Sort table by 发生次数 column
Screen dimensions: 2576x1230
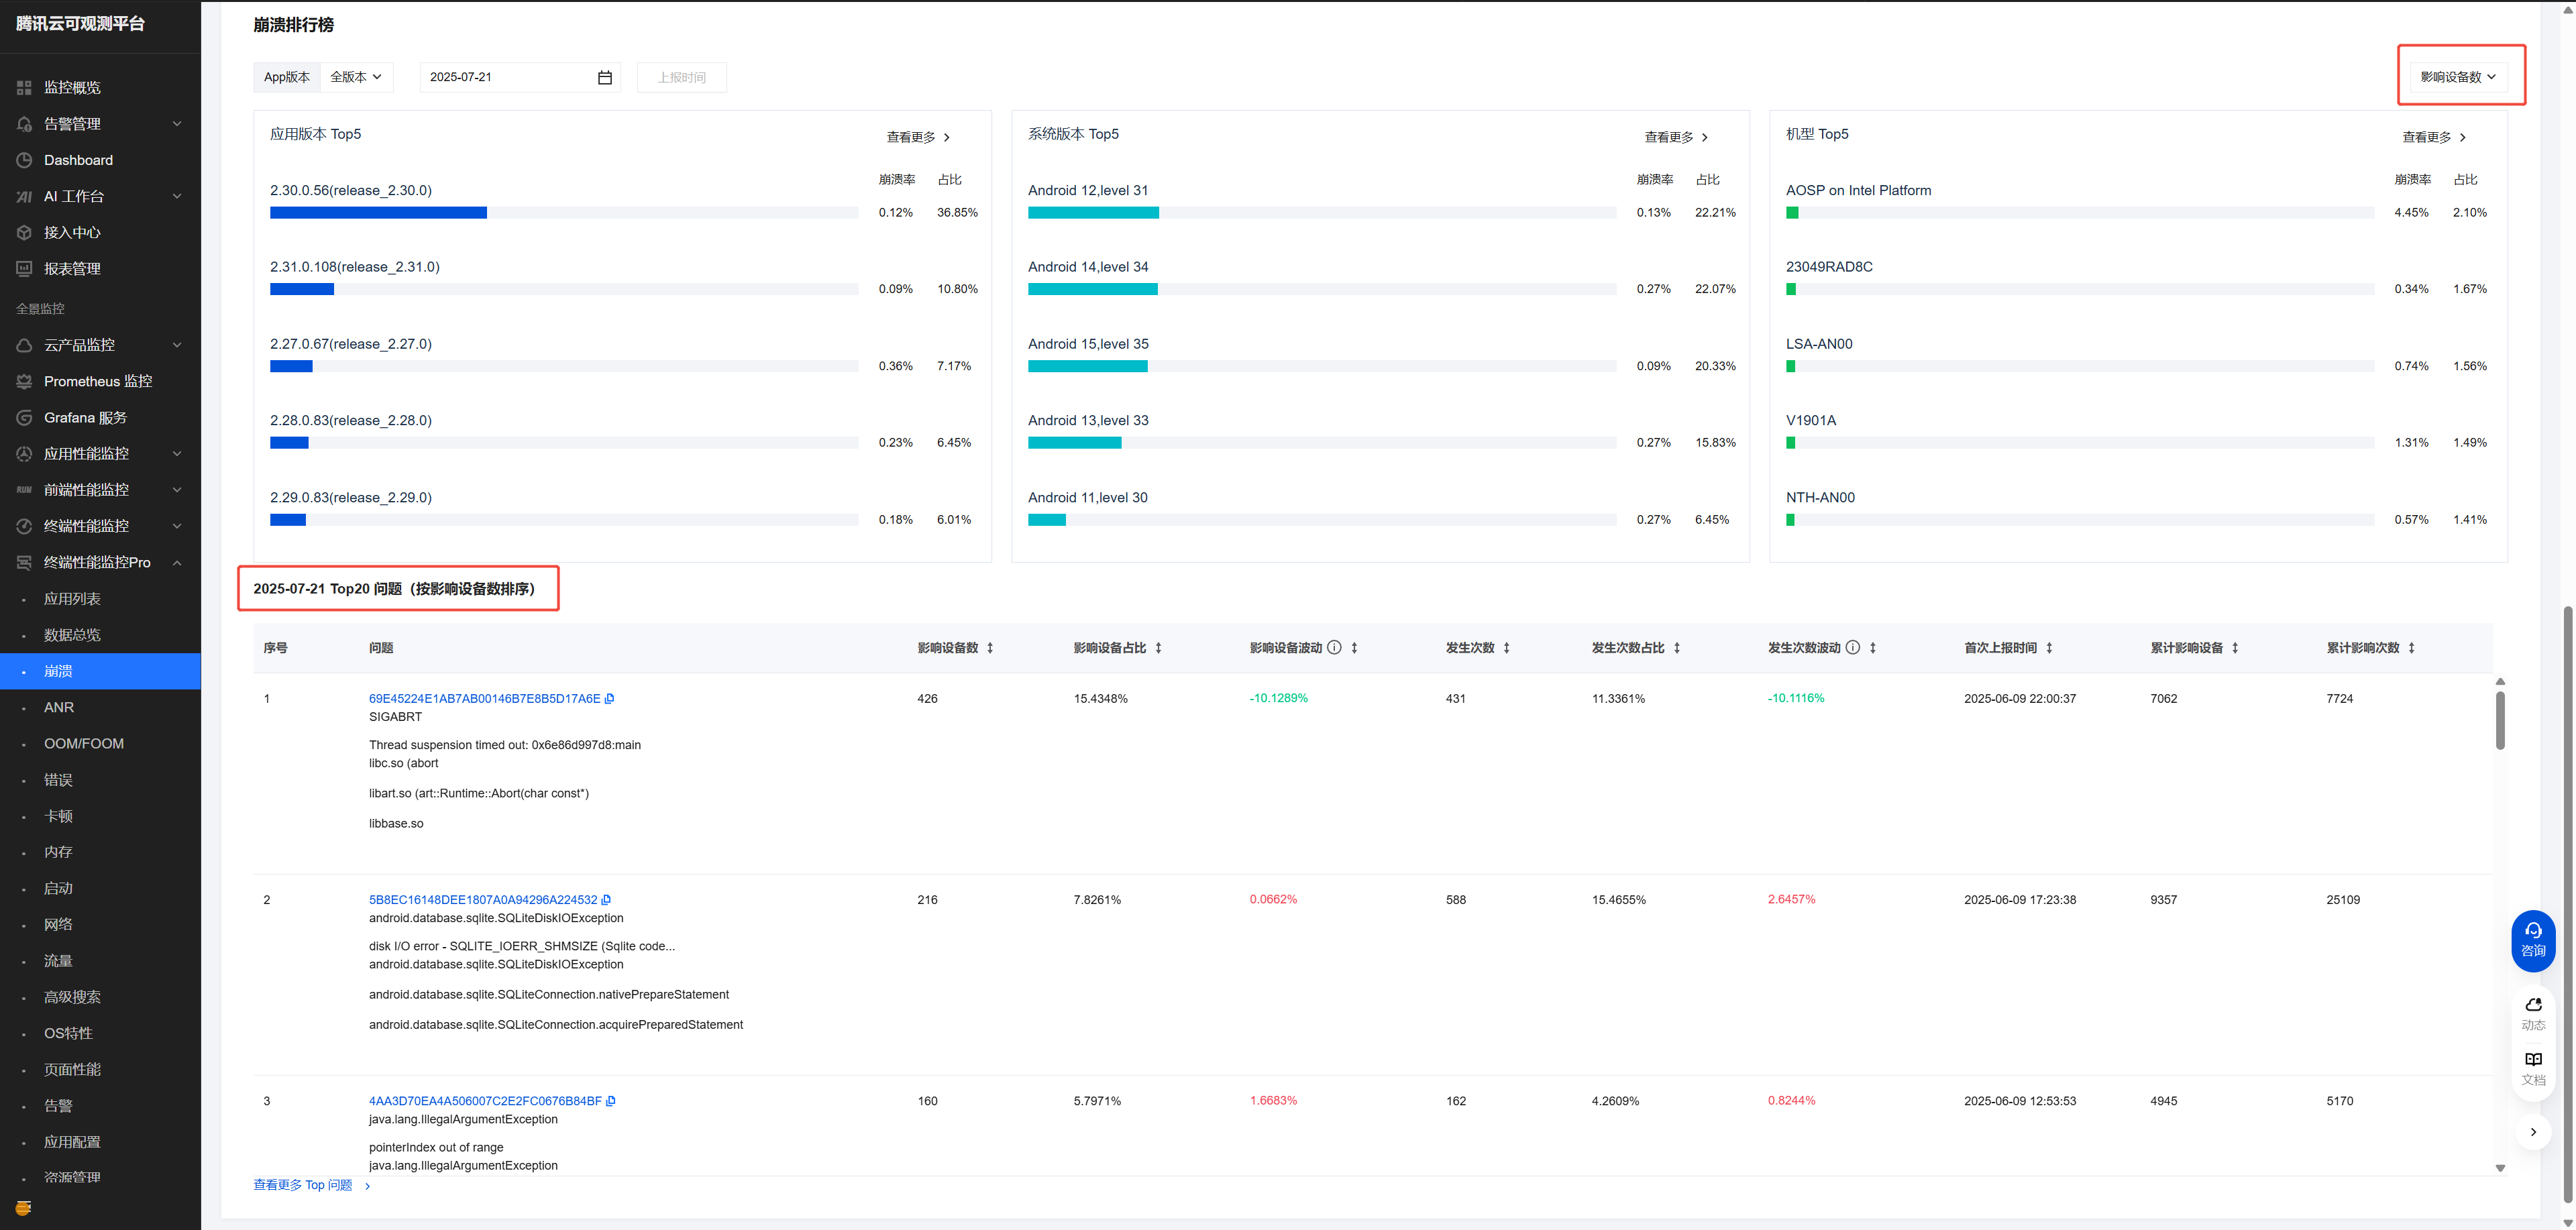pos(1506,648)
